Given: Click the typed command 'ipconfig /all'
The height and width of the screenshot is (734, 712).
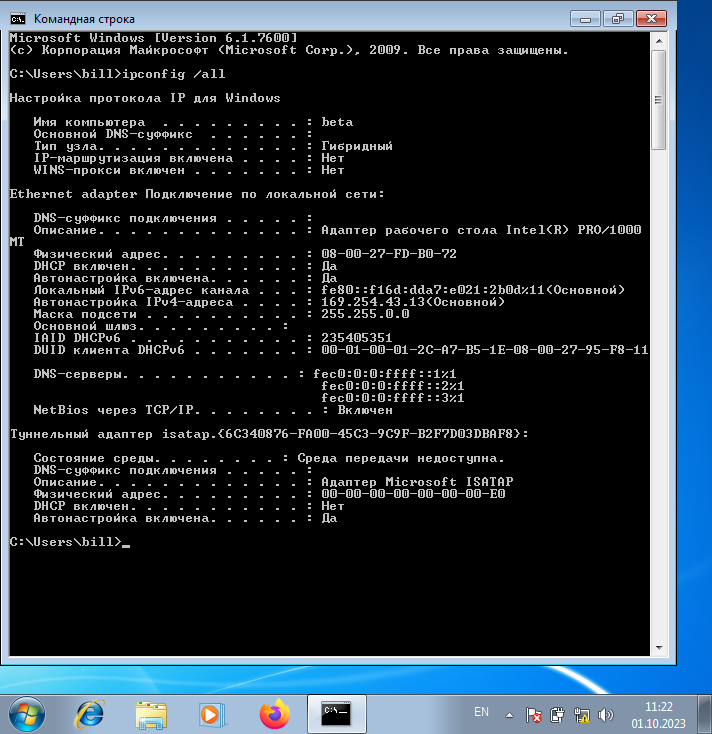Looking at the screenshot, I should [174, 74].
